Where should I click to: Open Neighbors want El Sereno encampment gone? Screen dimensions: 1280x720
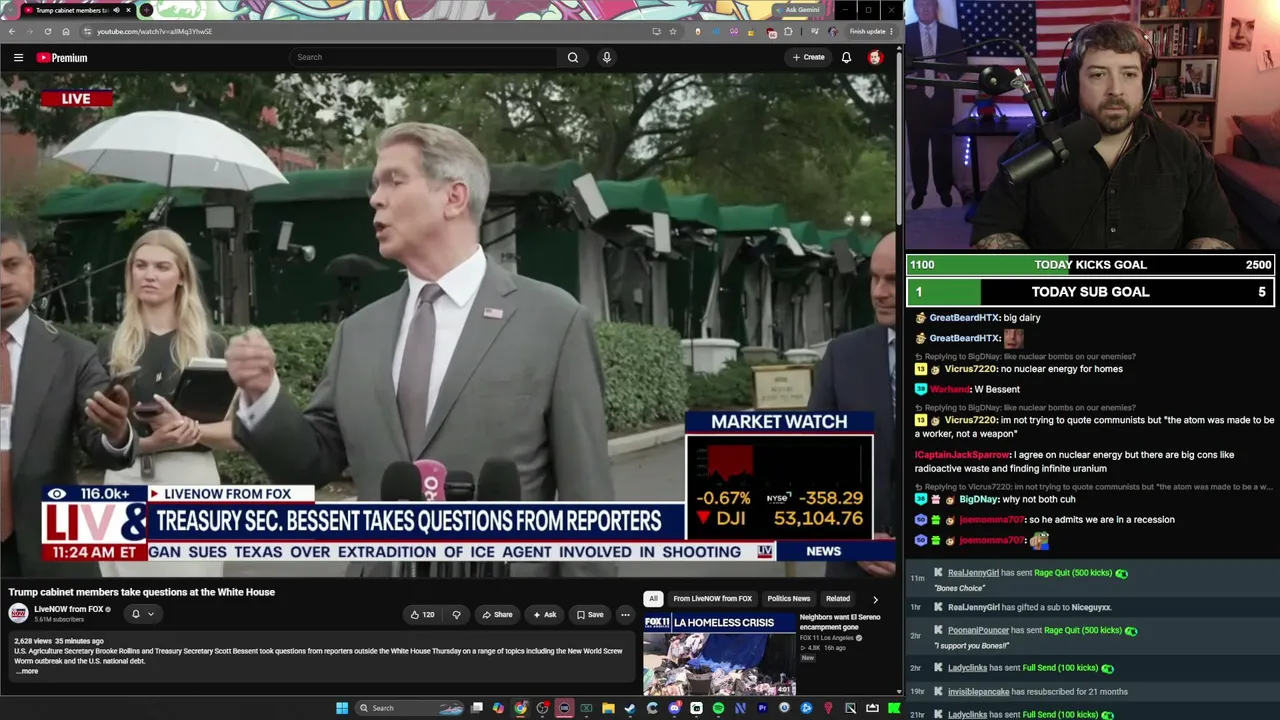tap(840, 621)
